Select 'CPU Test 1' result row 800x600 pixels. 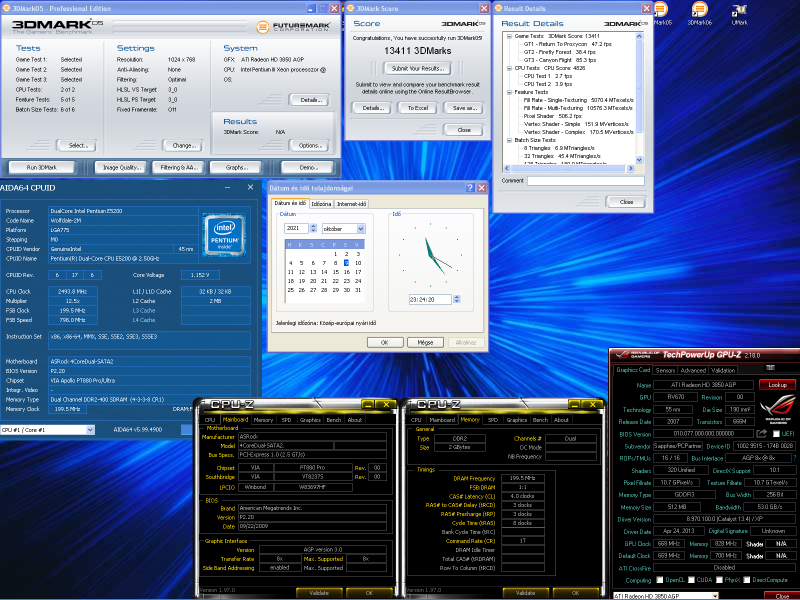(x=547, y=76)
